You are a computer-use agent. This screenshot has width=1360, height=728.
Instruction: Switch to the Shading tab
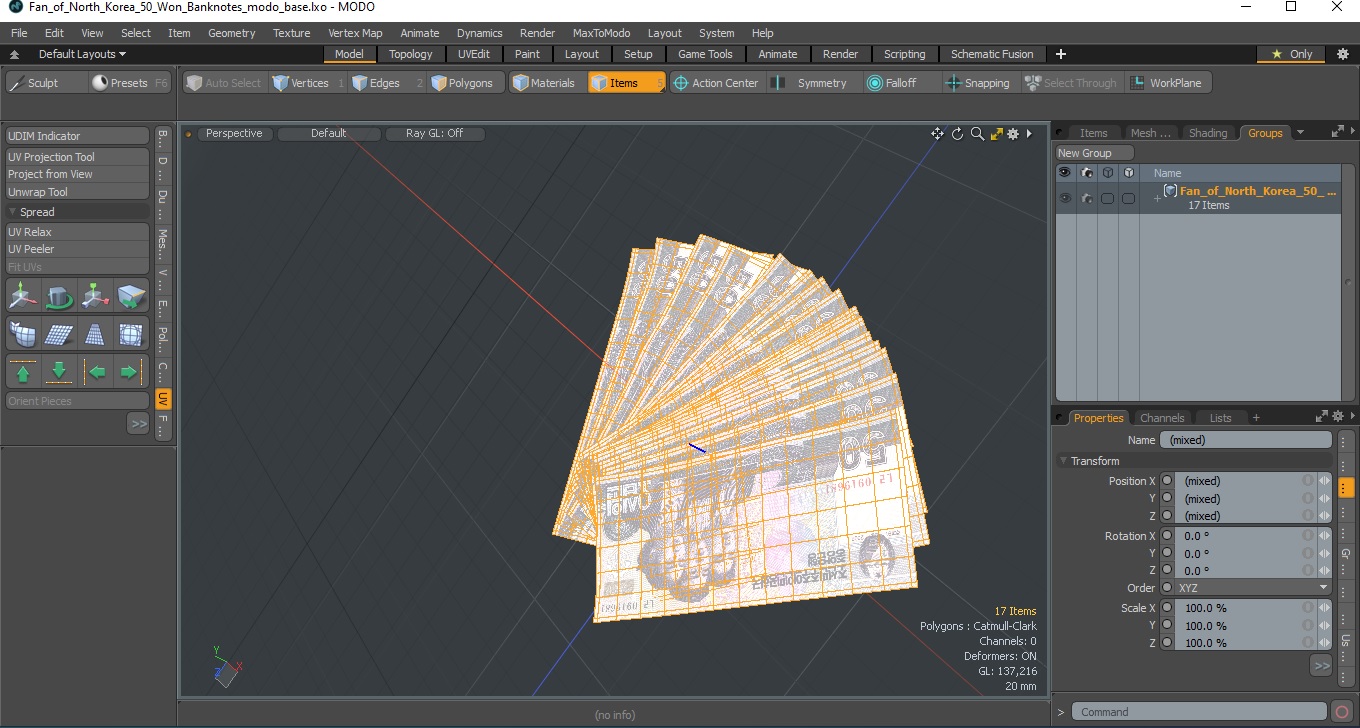point(1207,133)
